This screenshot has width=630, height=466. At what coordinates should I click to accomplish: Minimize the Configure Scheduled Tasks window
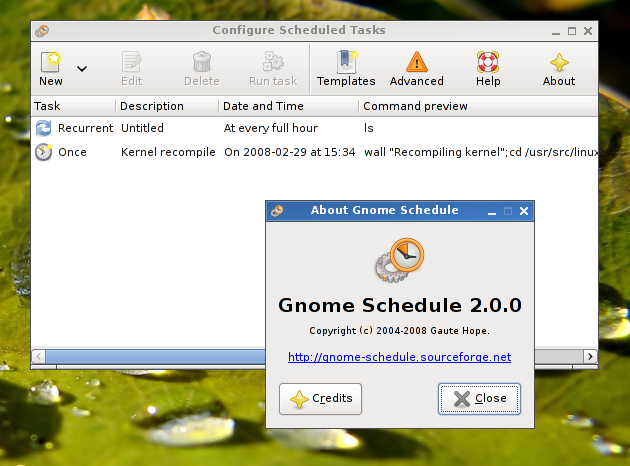556,31
